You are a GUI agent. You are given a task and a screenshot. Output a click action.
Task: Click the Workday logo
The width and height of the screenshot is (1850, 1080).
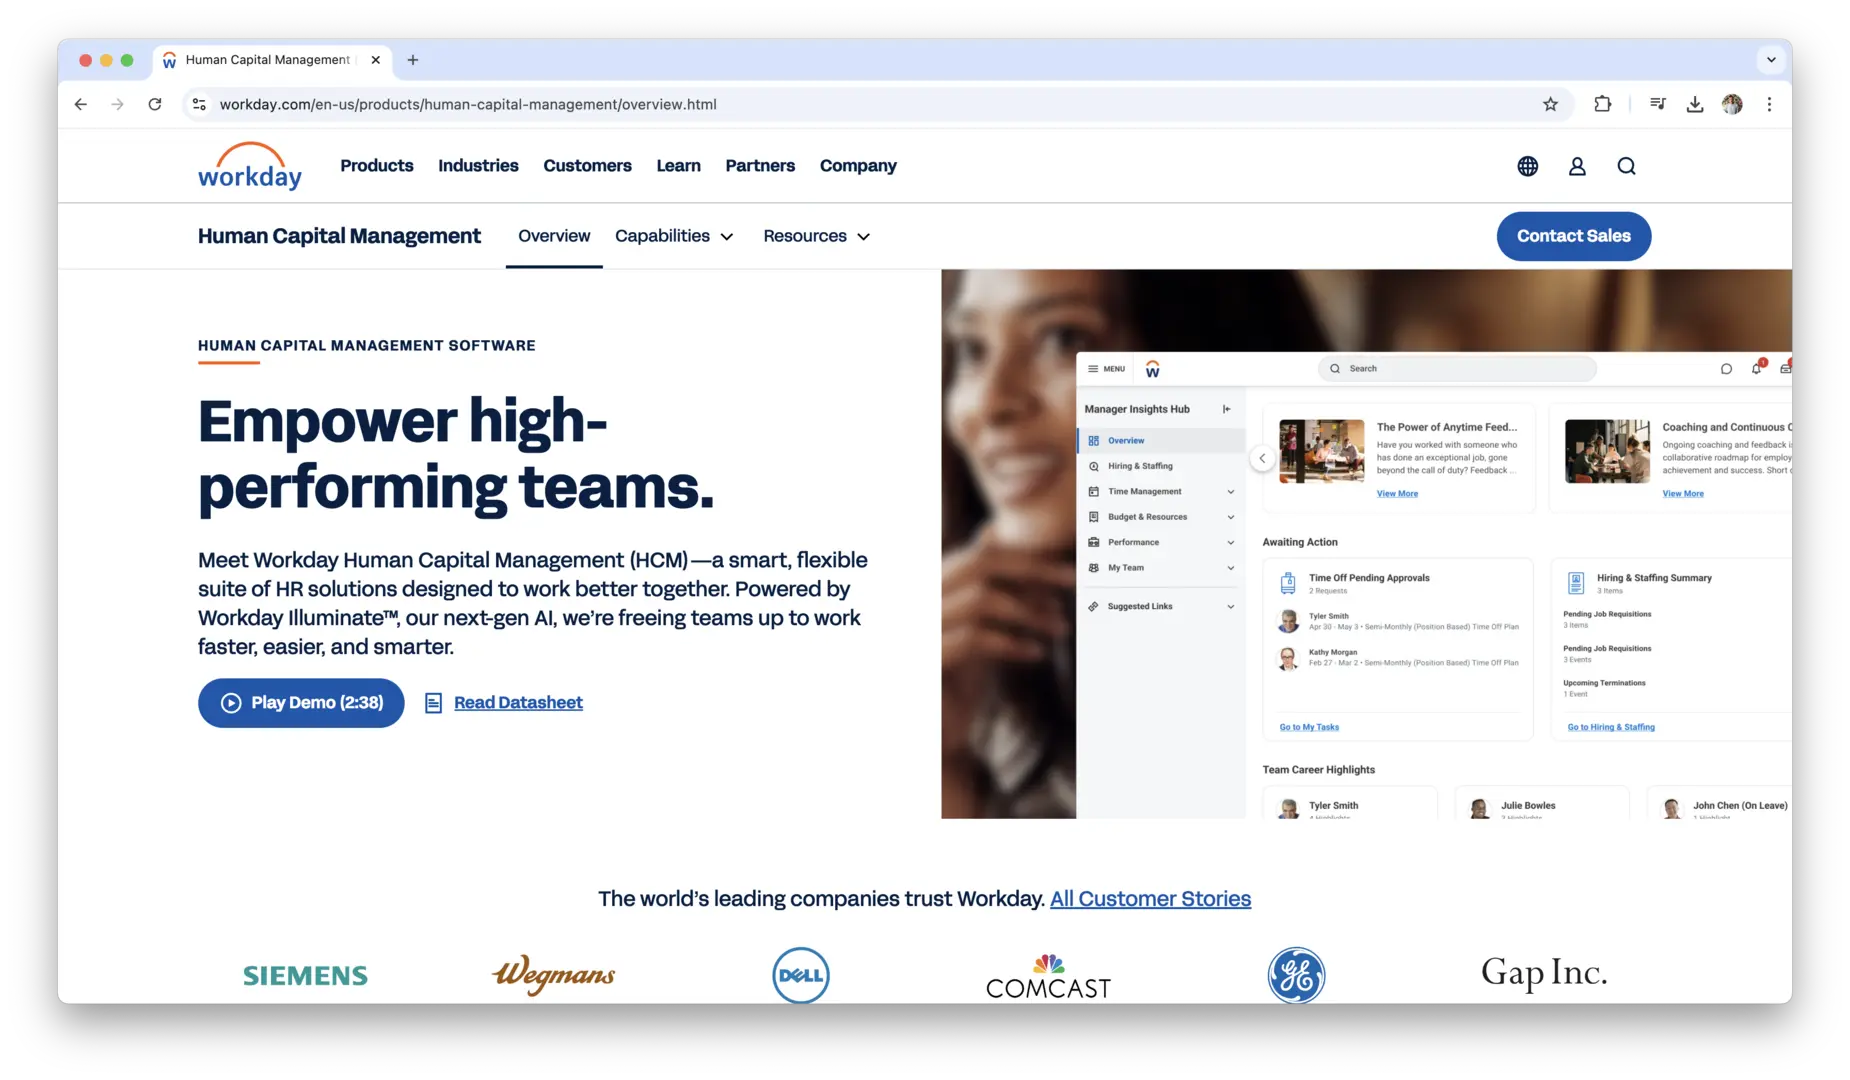tap(249, 166)
